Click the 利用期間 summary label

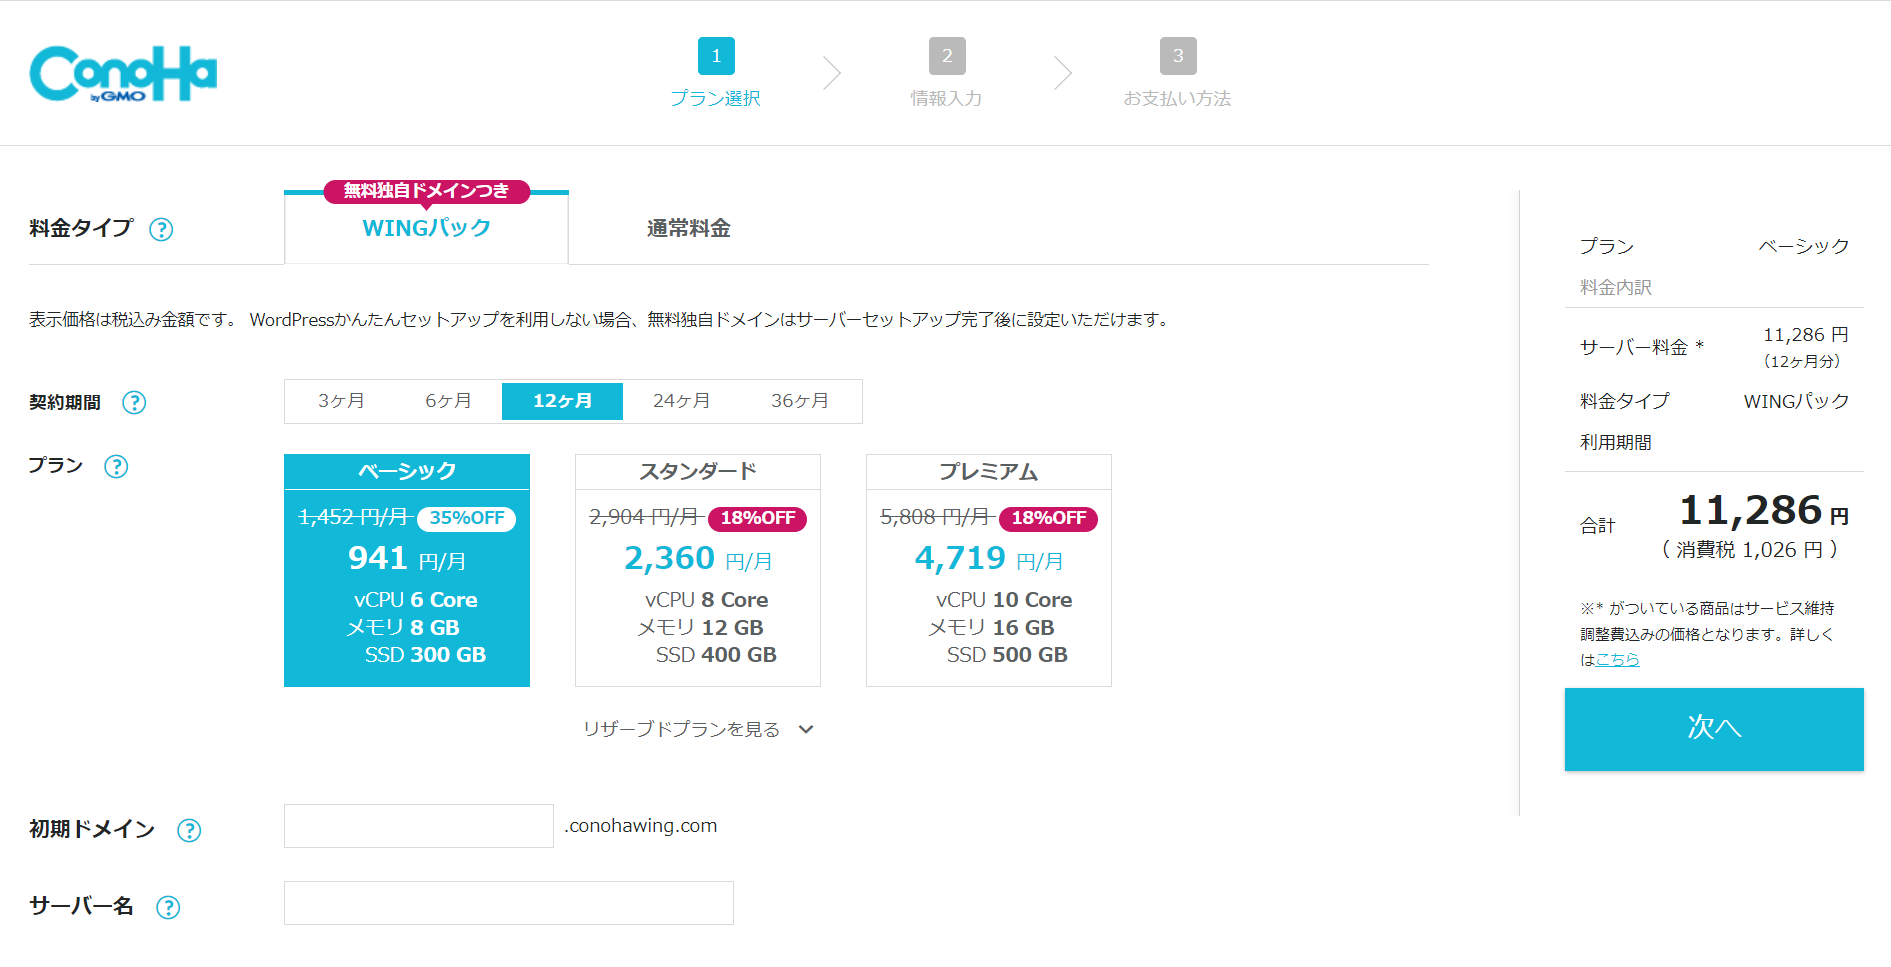(x=1615, y=442)
